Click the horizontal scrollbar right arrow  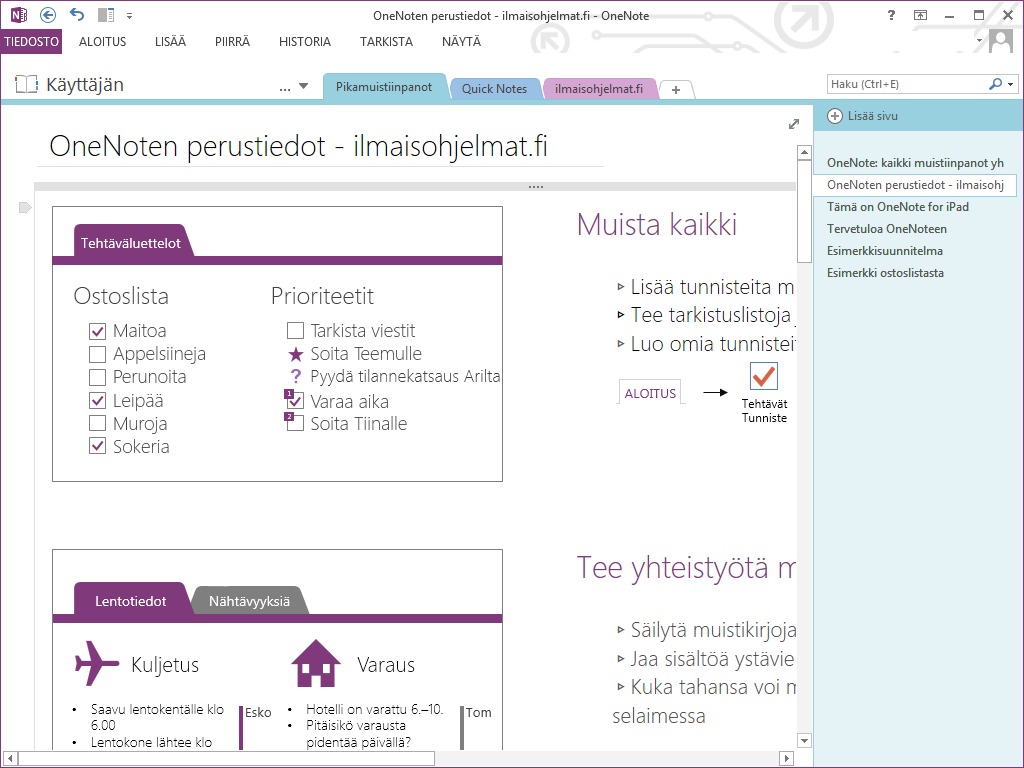coord(788,759)
